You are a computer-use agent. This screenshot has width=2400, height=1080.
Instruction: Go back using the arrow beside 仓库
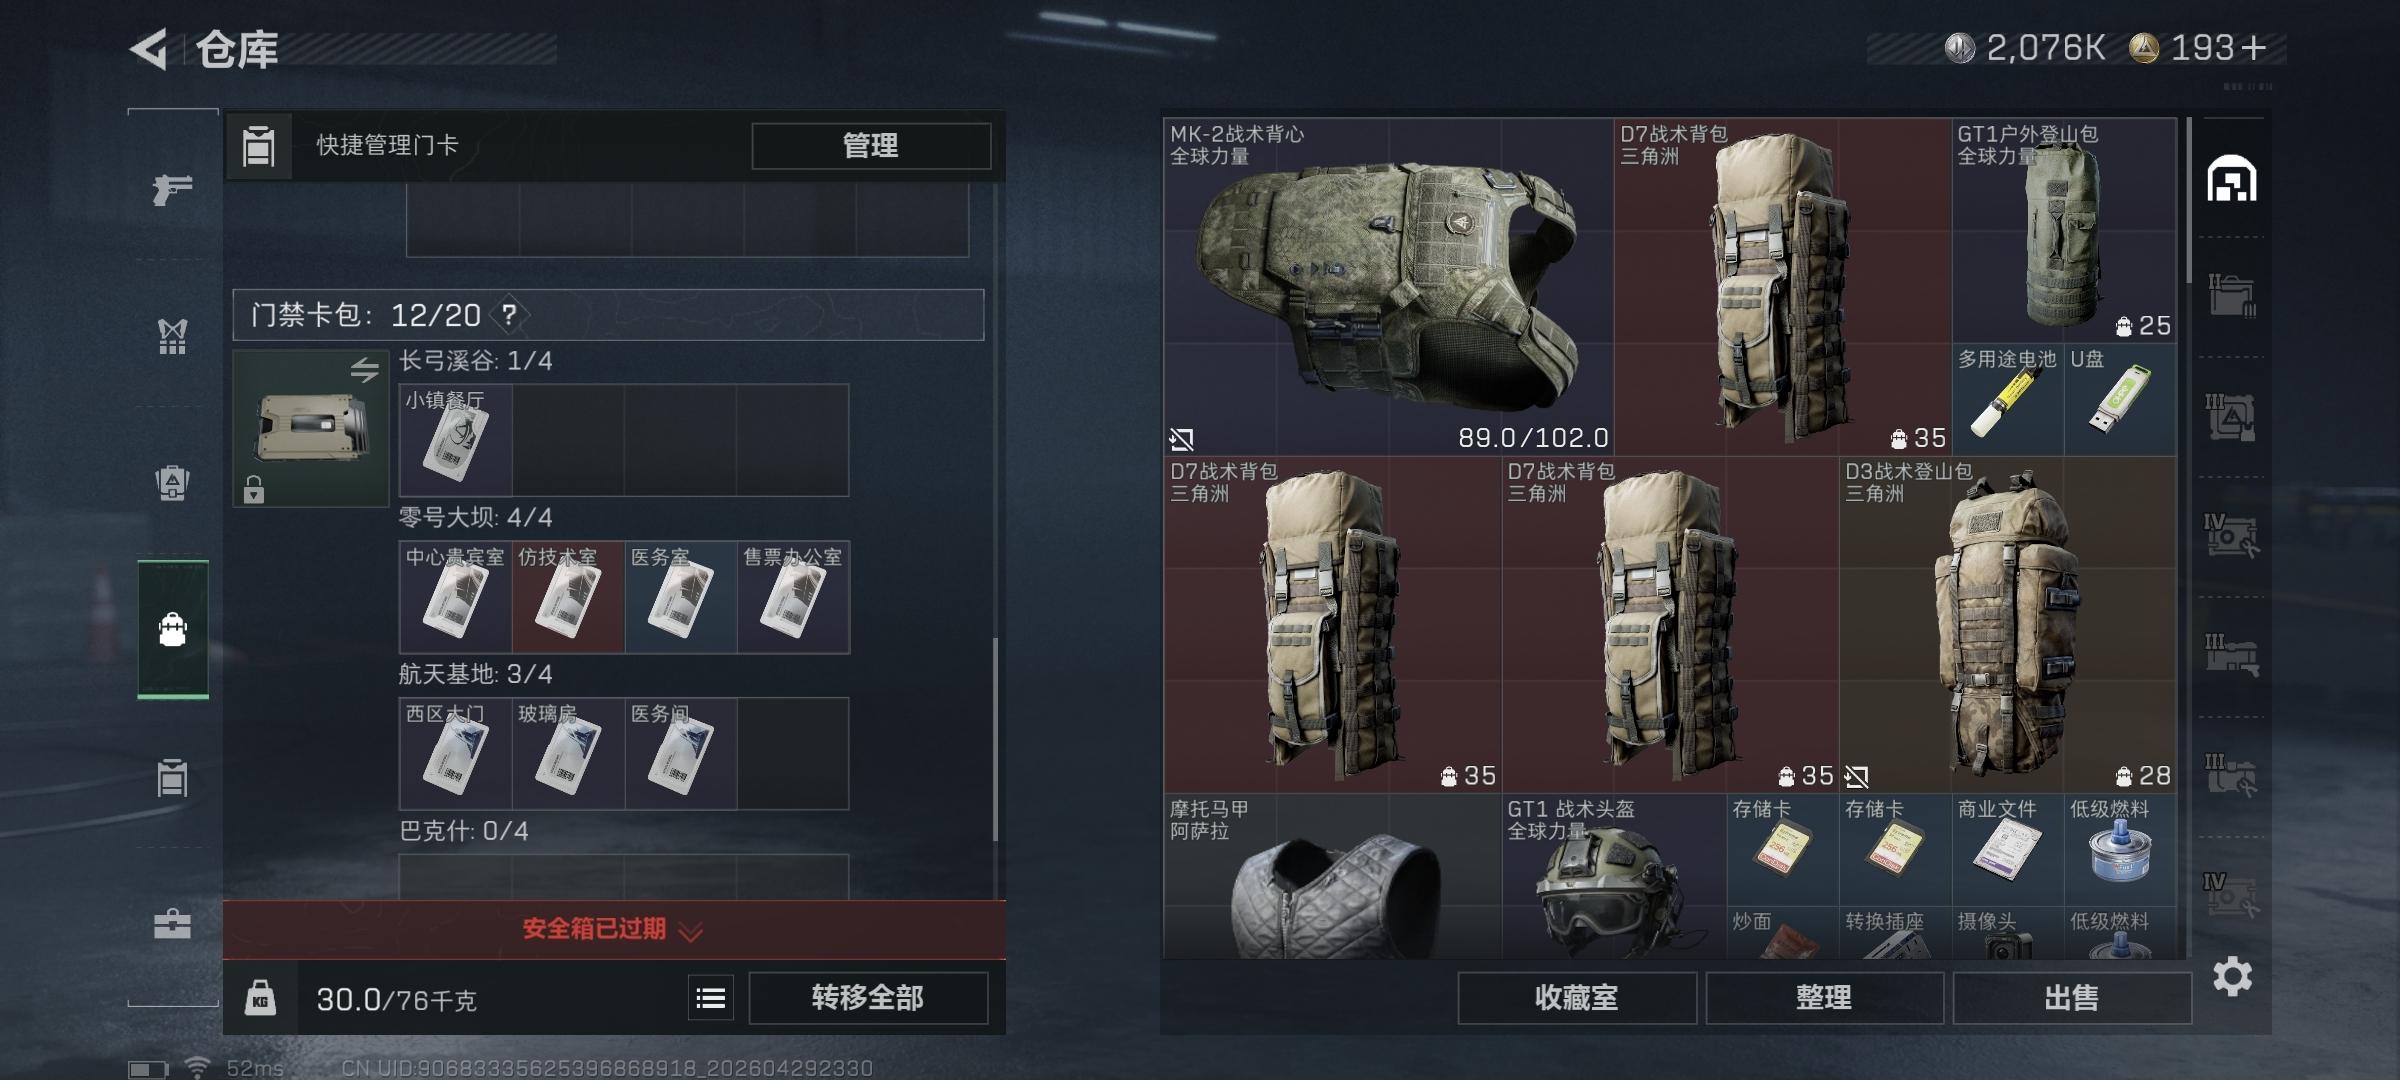[x=149, y=49]
